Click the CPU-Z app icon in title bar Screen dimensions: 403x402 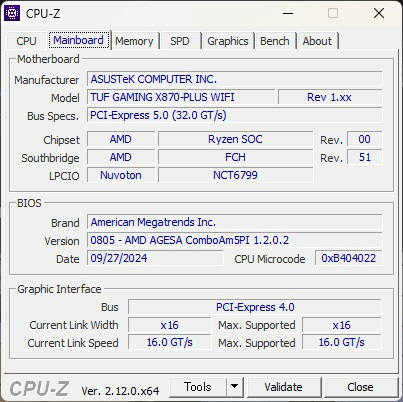tap(12, 13)
